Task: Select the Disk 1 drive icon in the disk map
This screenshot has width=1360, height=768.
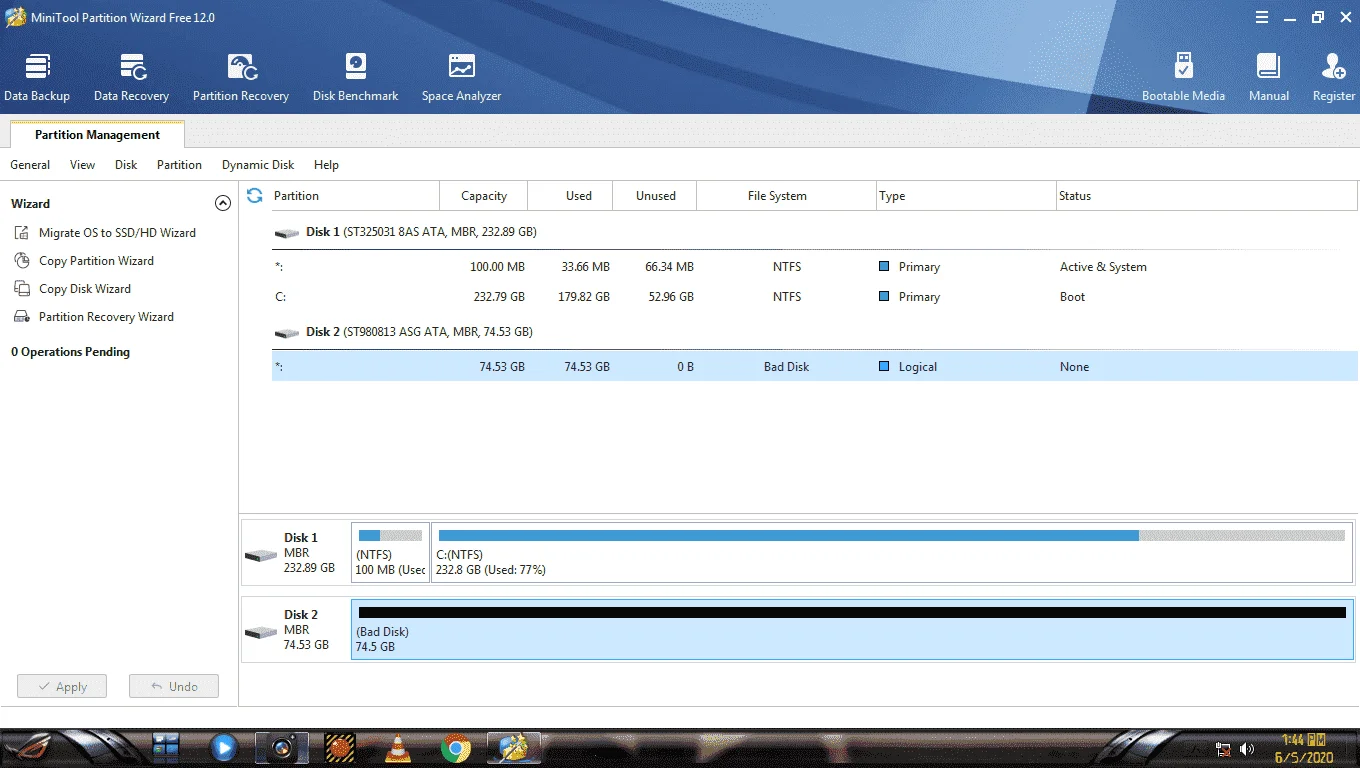Action: click(x=261, y=555)
